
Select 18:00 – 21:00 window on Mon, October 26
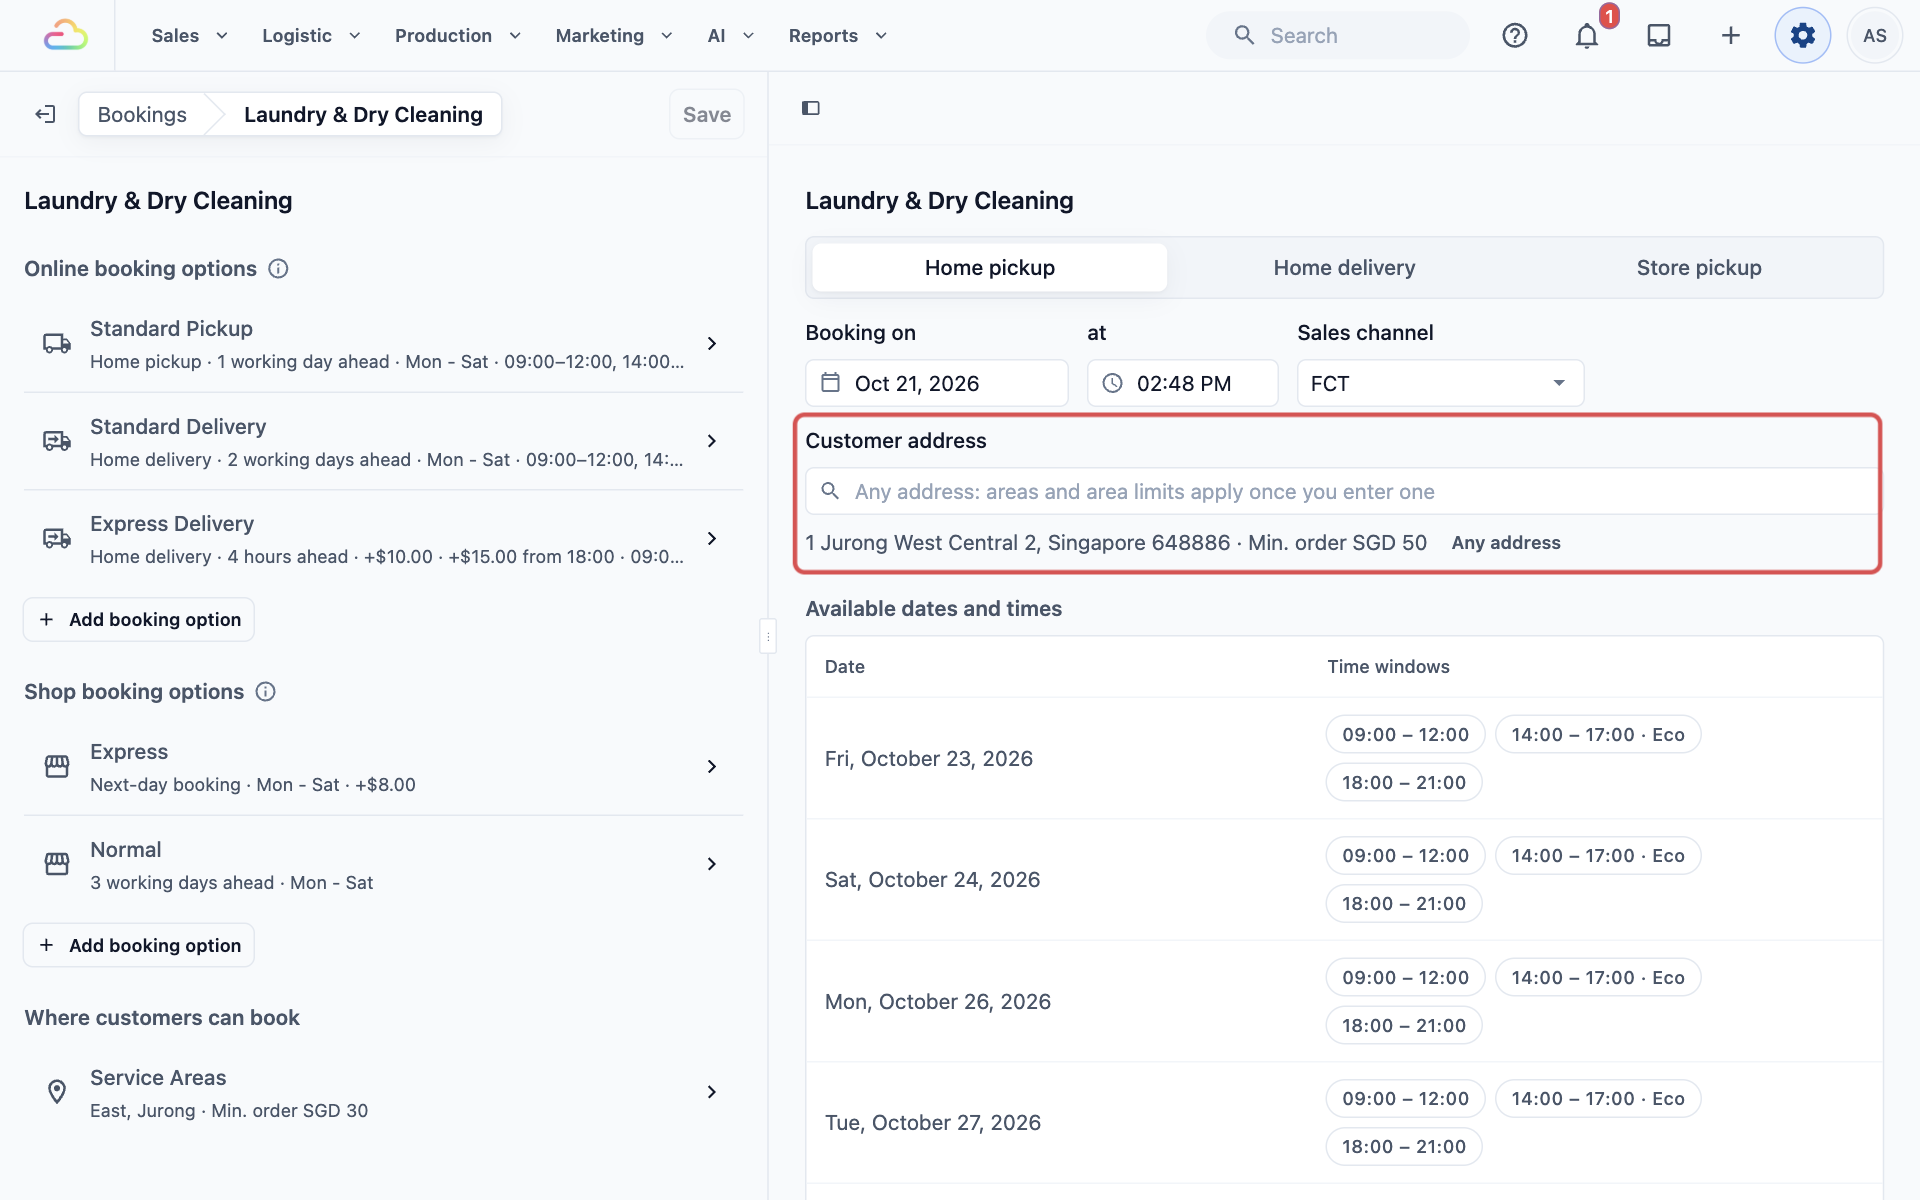coord(1404,1025)
